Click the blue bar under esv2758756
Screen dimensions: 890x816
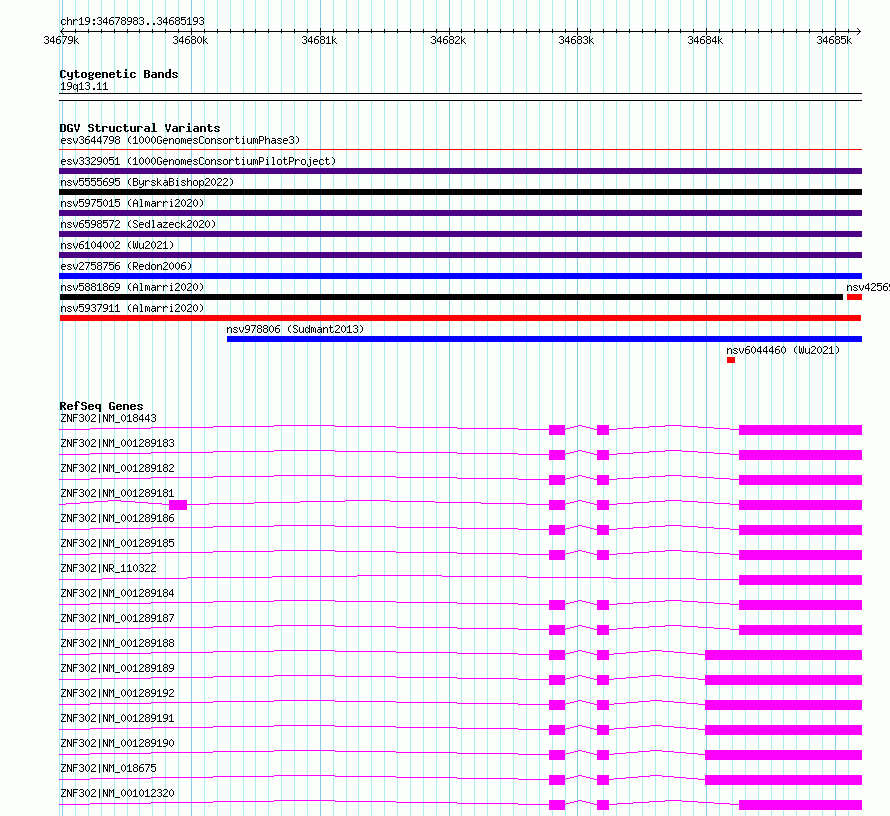460,276
